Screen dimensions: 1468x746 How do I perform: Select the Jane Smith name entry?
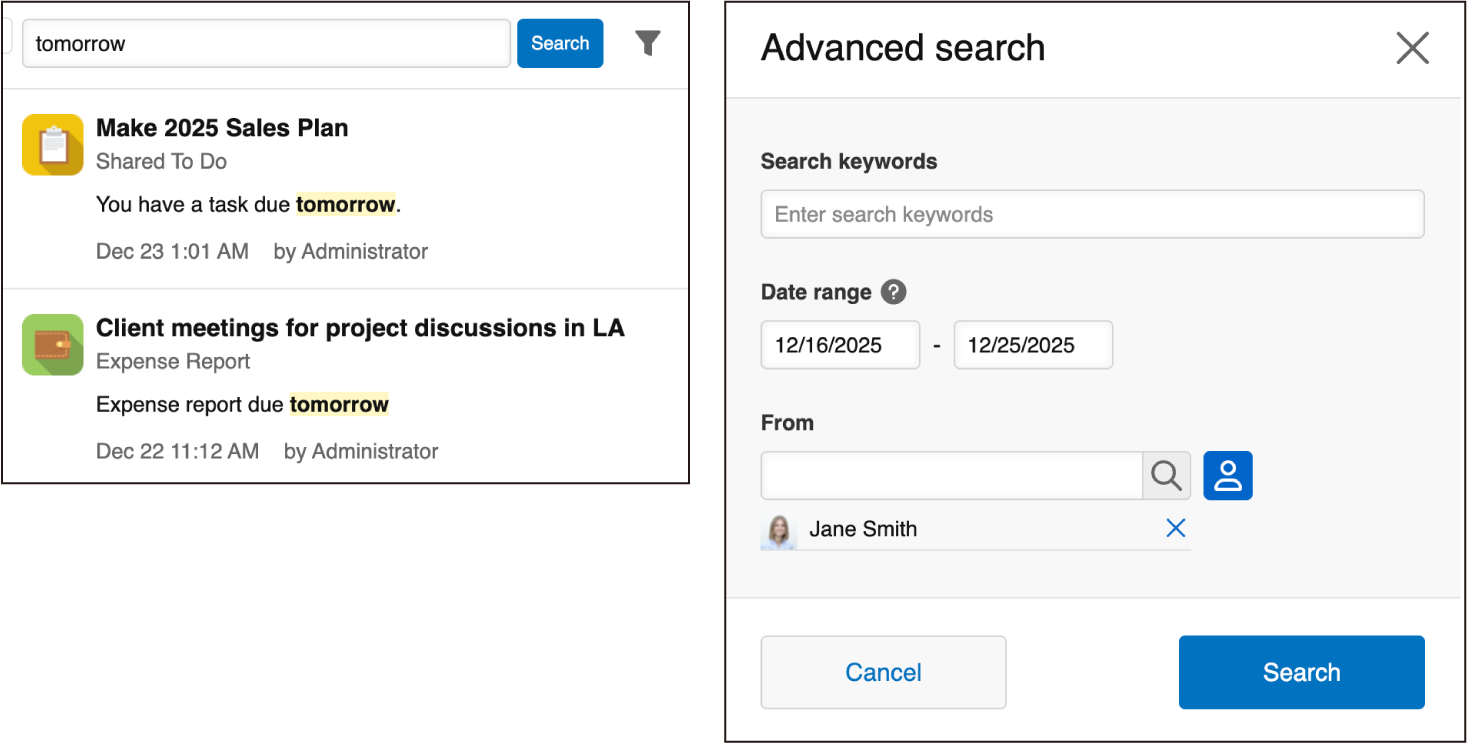point(863,529)
